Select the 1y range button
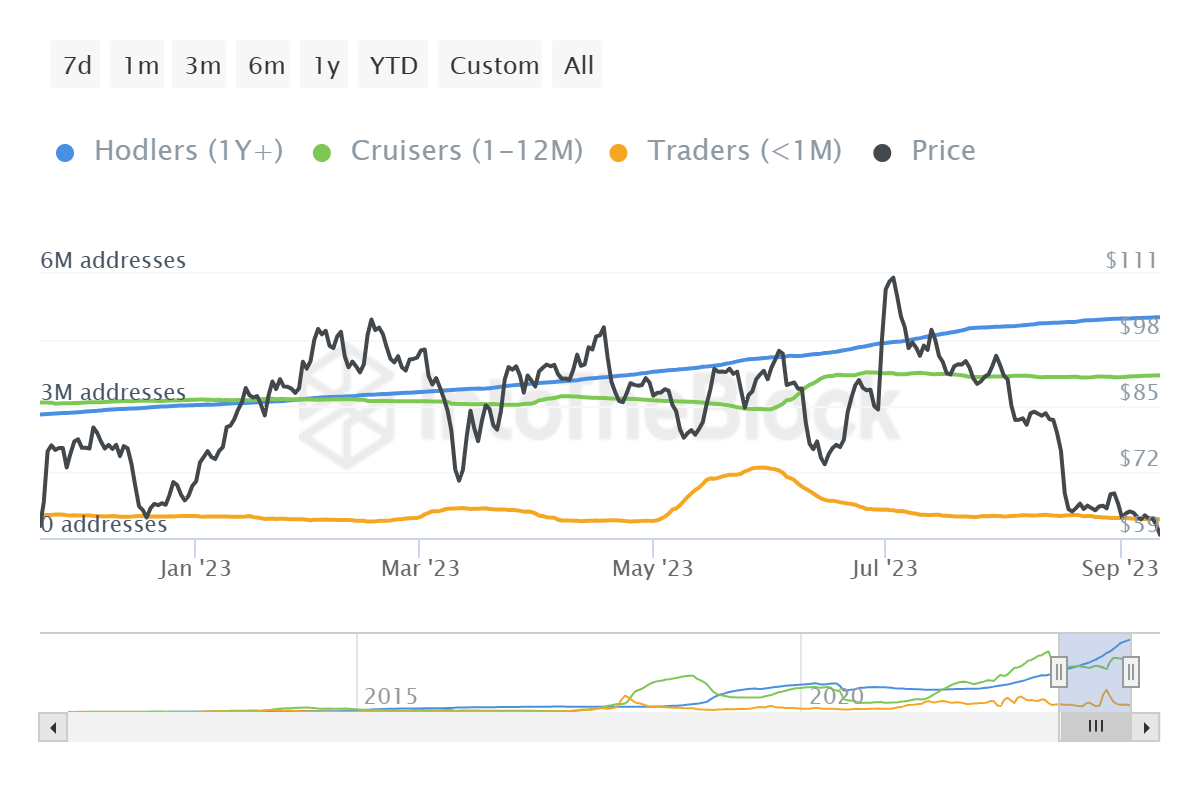 (326, 66)
